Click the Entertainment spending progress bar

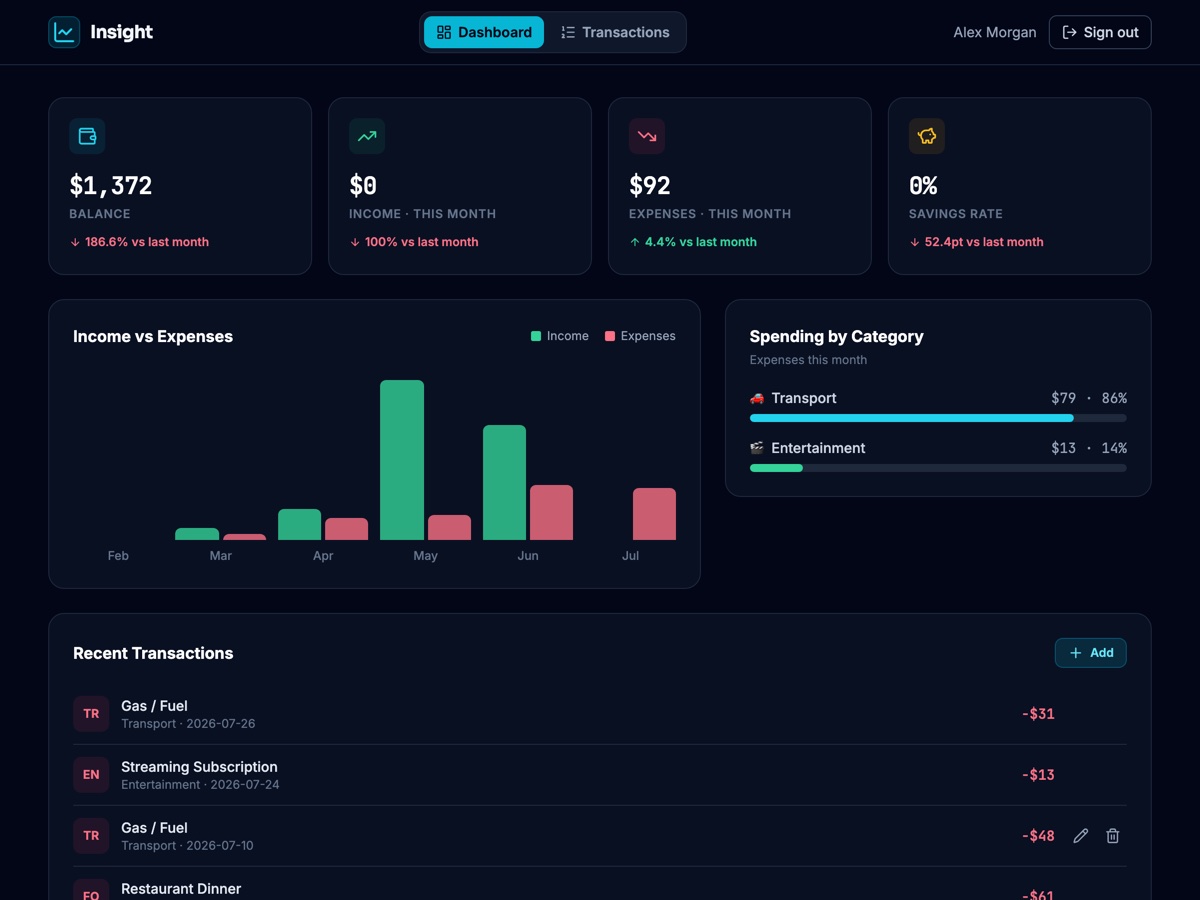click(x=938, y=468)
